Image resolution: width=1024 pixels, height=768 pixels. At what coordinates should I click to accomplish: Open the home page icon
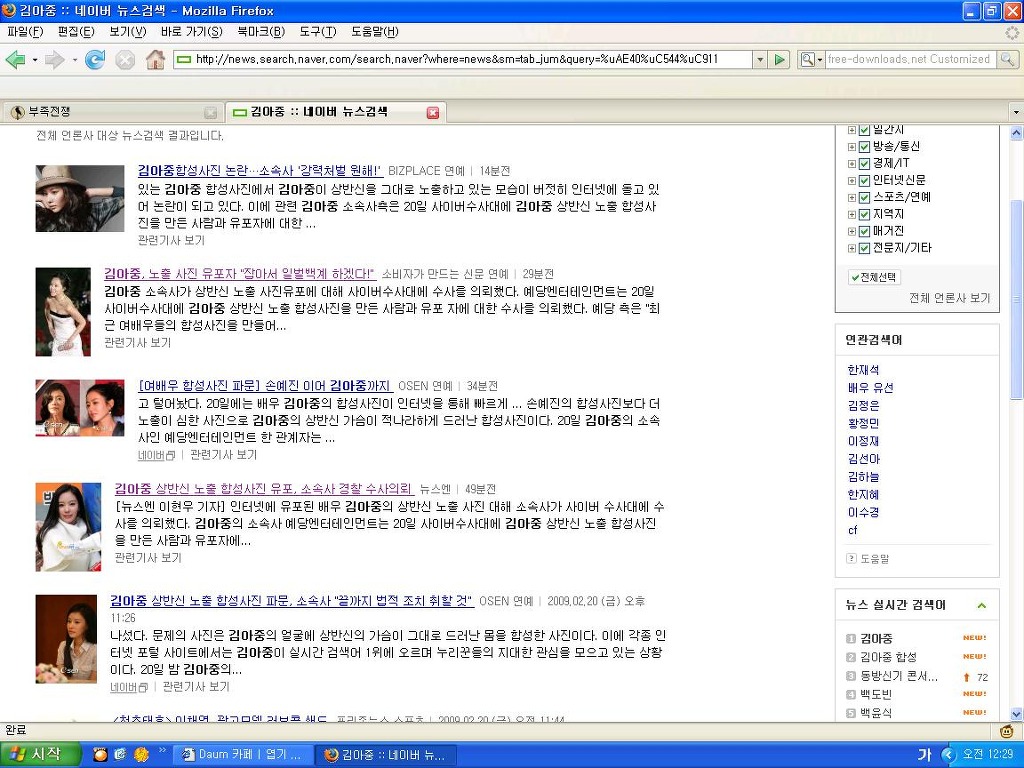click(155, 59)
